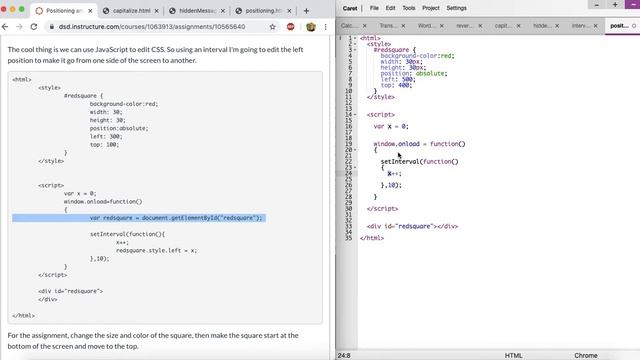The height and width of the screenshot is (360, 640).
Task: Open a new Chrome tab
Action: pos(306,11)
